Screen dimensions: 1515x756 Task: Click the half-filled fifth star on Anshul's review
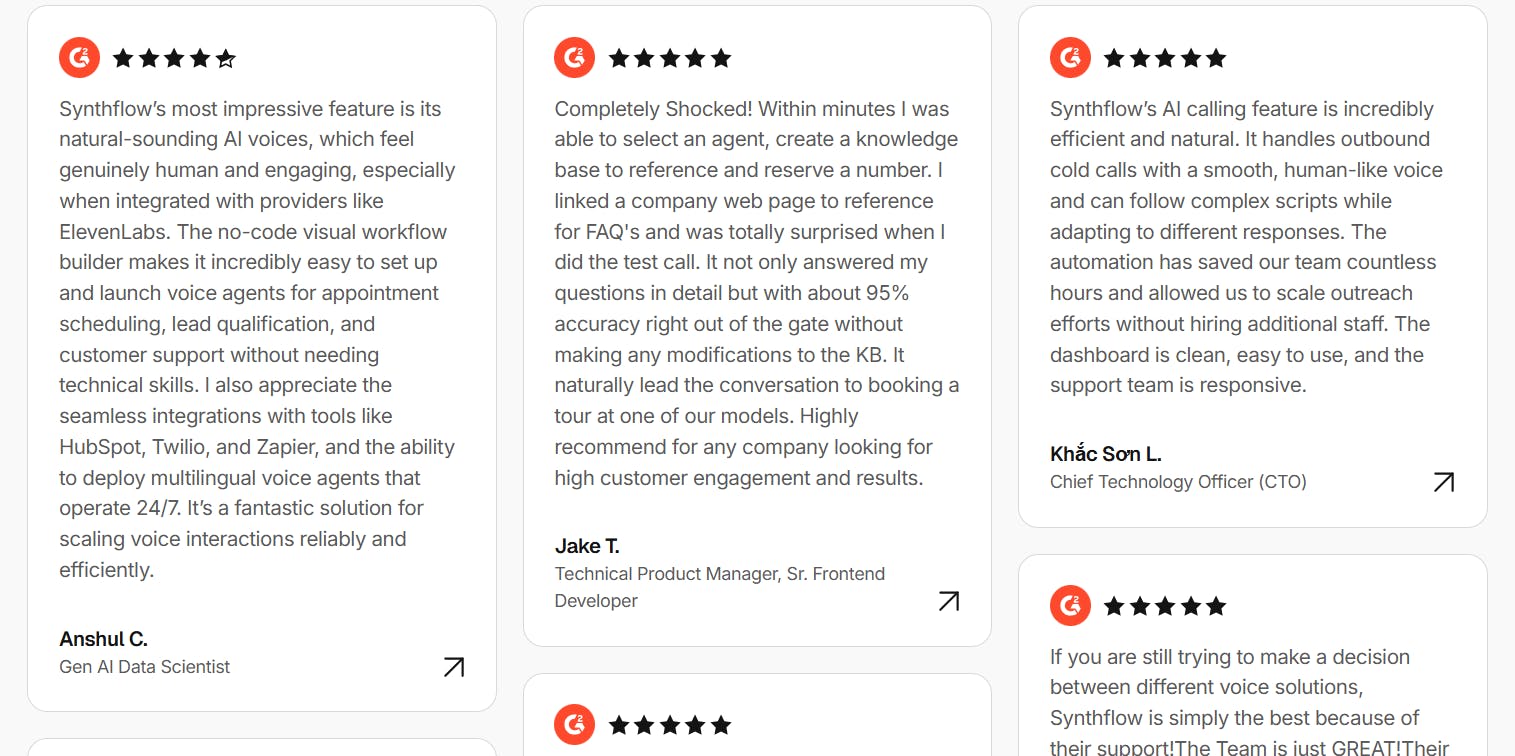(226, 59)
